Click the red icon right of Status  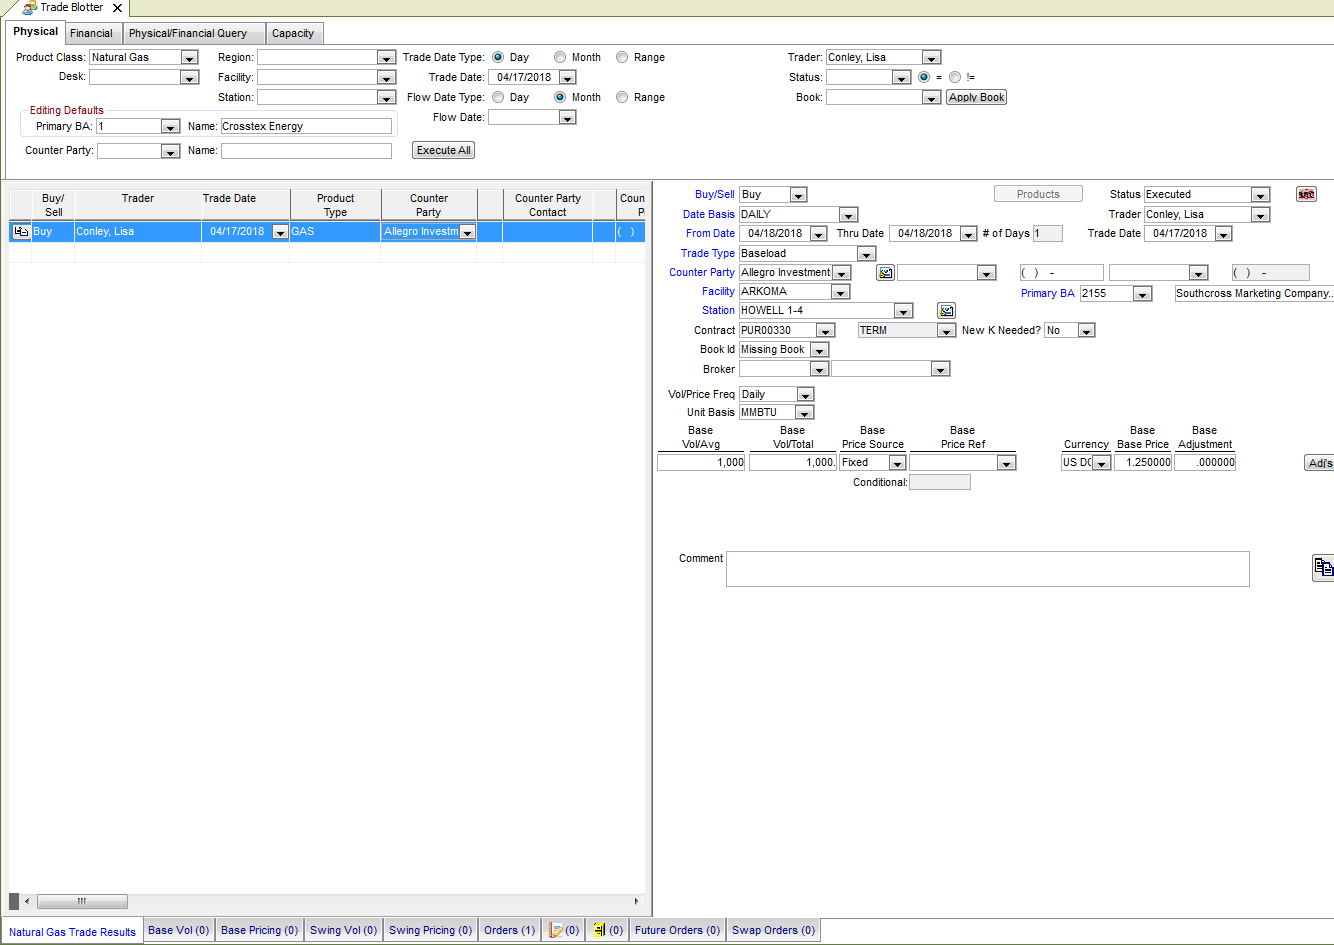tap(1306, 195)
